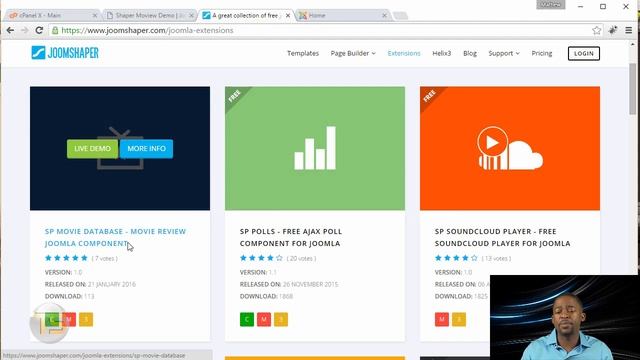Viewport: 640px width, 360px height.
Task: Open the Blog menu item
Action: point(470,53)
